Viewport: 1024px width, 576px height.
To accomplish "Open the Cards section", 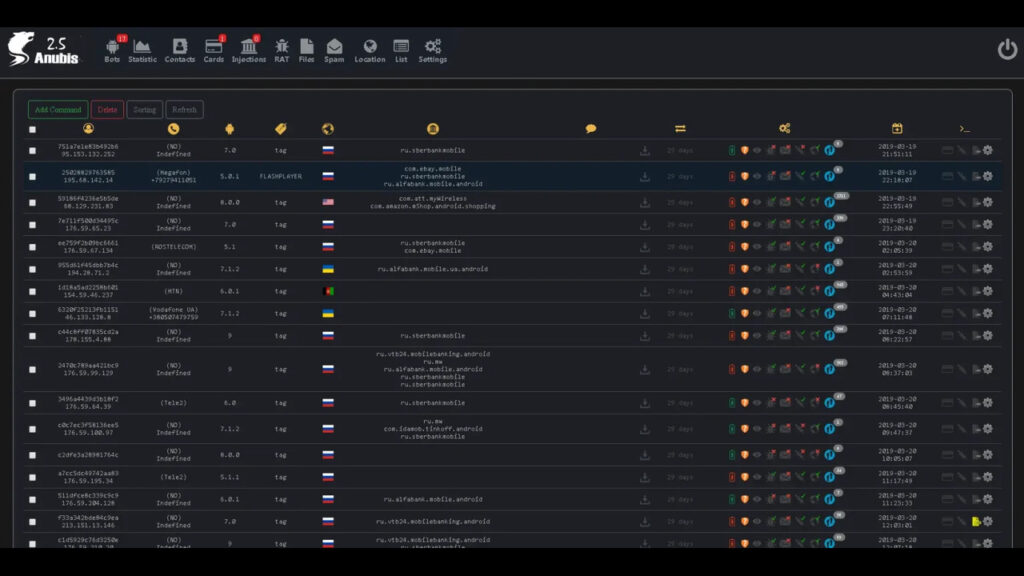I will click(214, 50).
